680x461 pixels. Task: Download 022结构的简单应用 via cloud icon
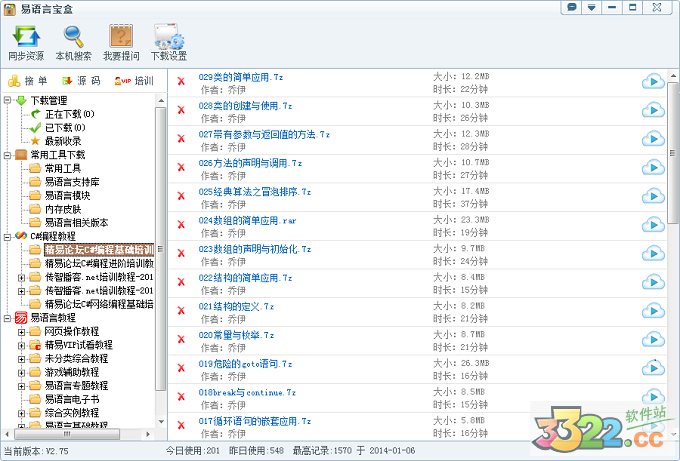(653, 282)
